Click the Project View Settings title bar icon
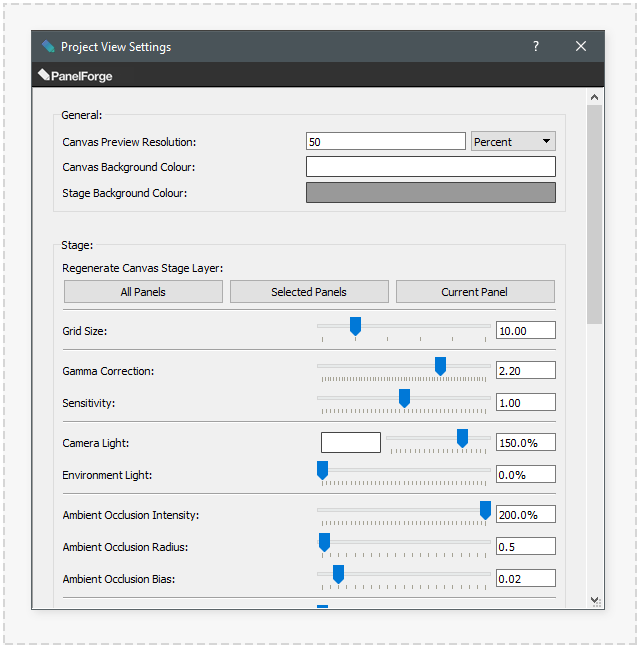The width and height of the screenshot is (640, 647). 48,47
